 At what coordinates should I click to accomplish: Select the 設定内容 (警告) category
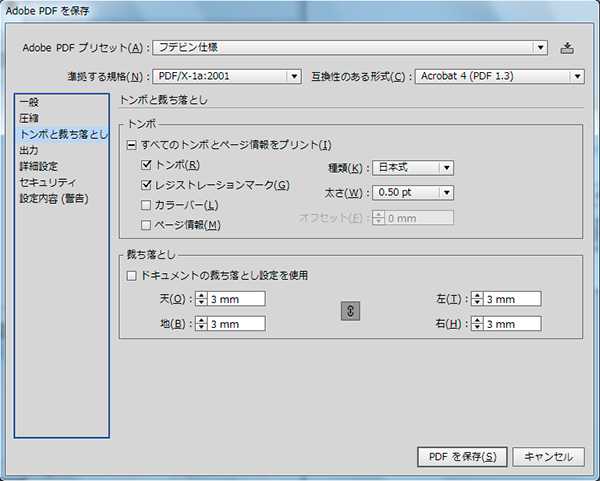pyautogui.click(x=62, y=199)
